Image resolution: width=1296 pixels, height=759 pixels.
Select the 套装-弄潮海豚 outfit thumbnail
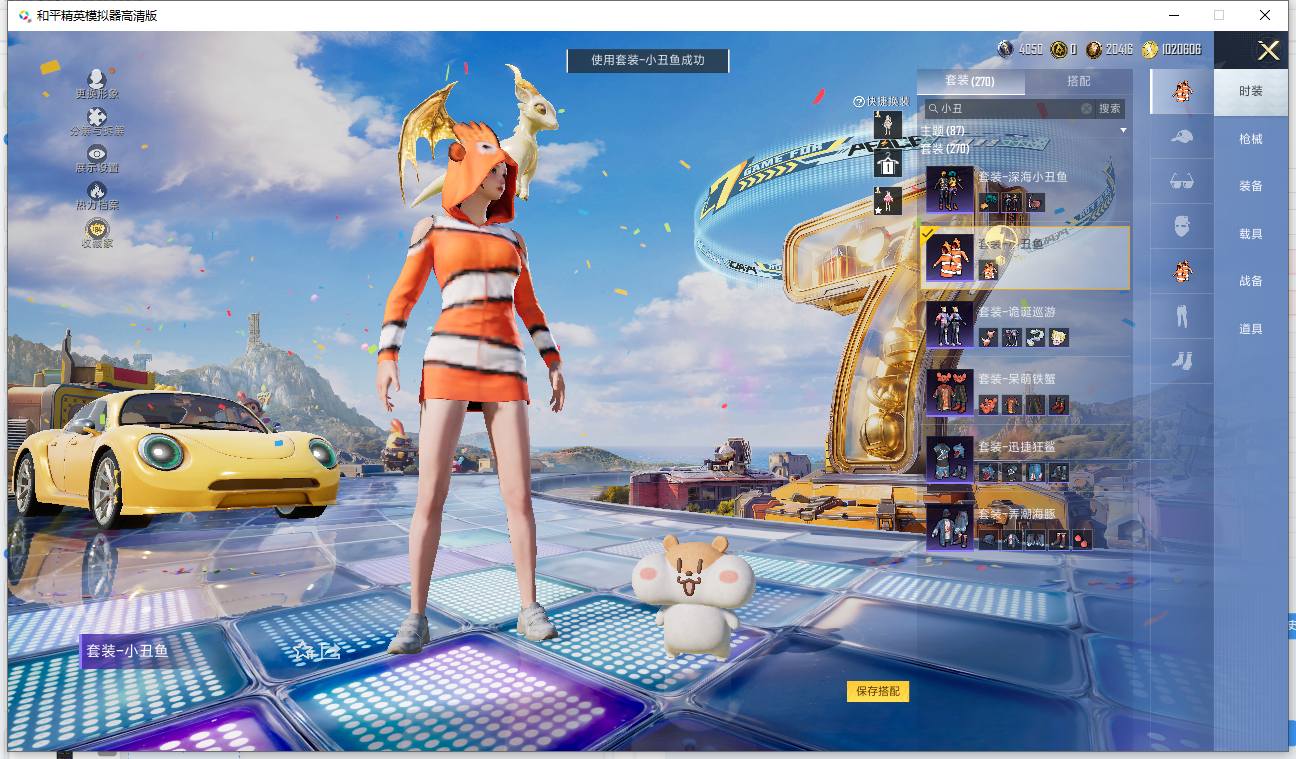point(949,527)
